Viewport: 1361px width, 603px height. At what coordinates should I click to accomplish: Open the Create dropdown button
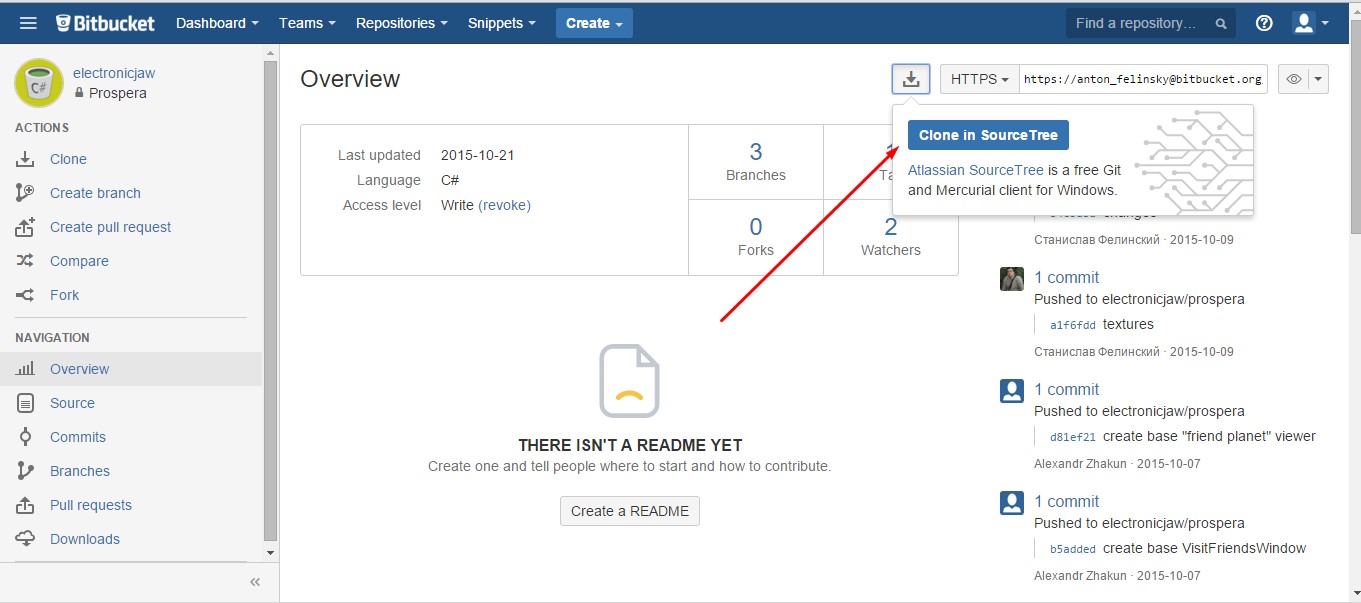(594, 23)
